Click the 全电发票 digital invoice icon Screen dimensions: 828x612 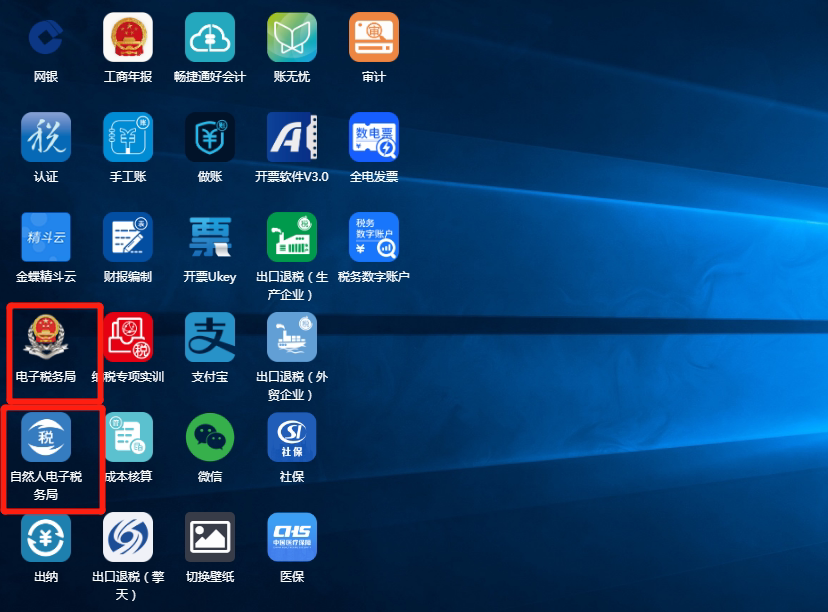click(x=374, y=137)
